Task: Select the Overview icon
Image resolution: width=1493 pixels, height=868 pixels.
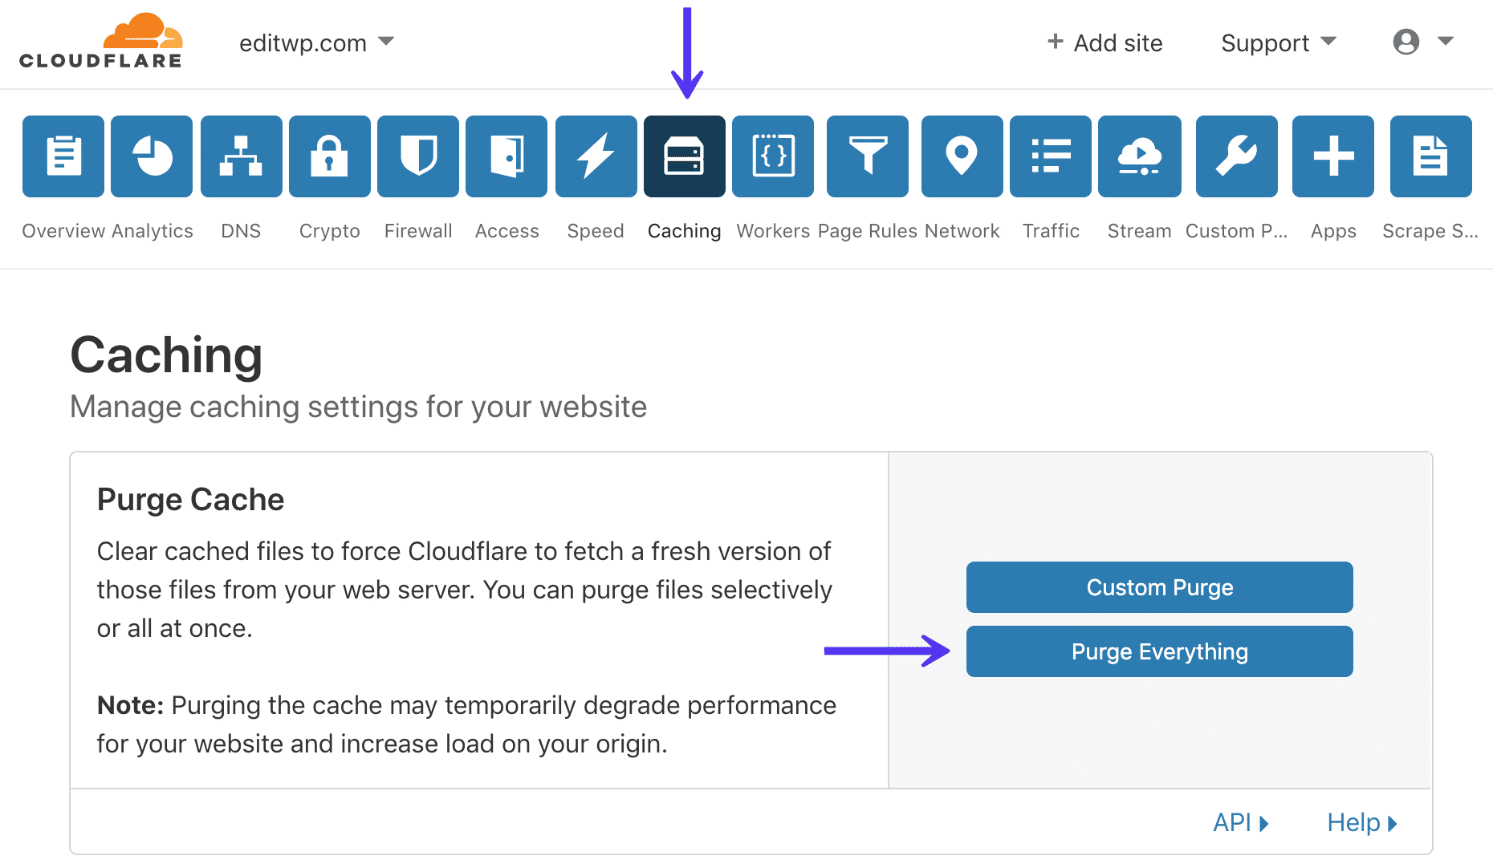Action: click(63, 156)
